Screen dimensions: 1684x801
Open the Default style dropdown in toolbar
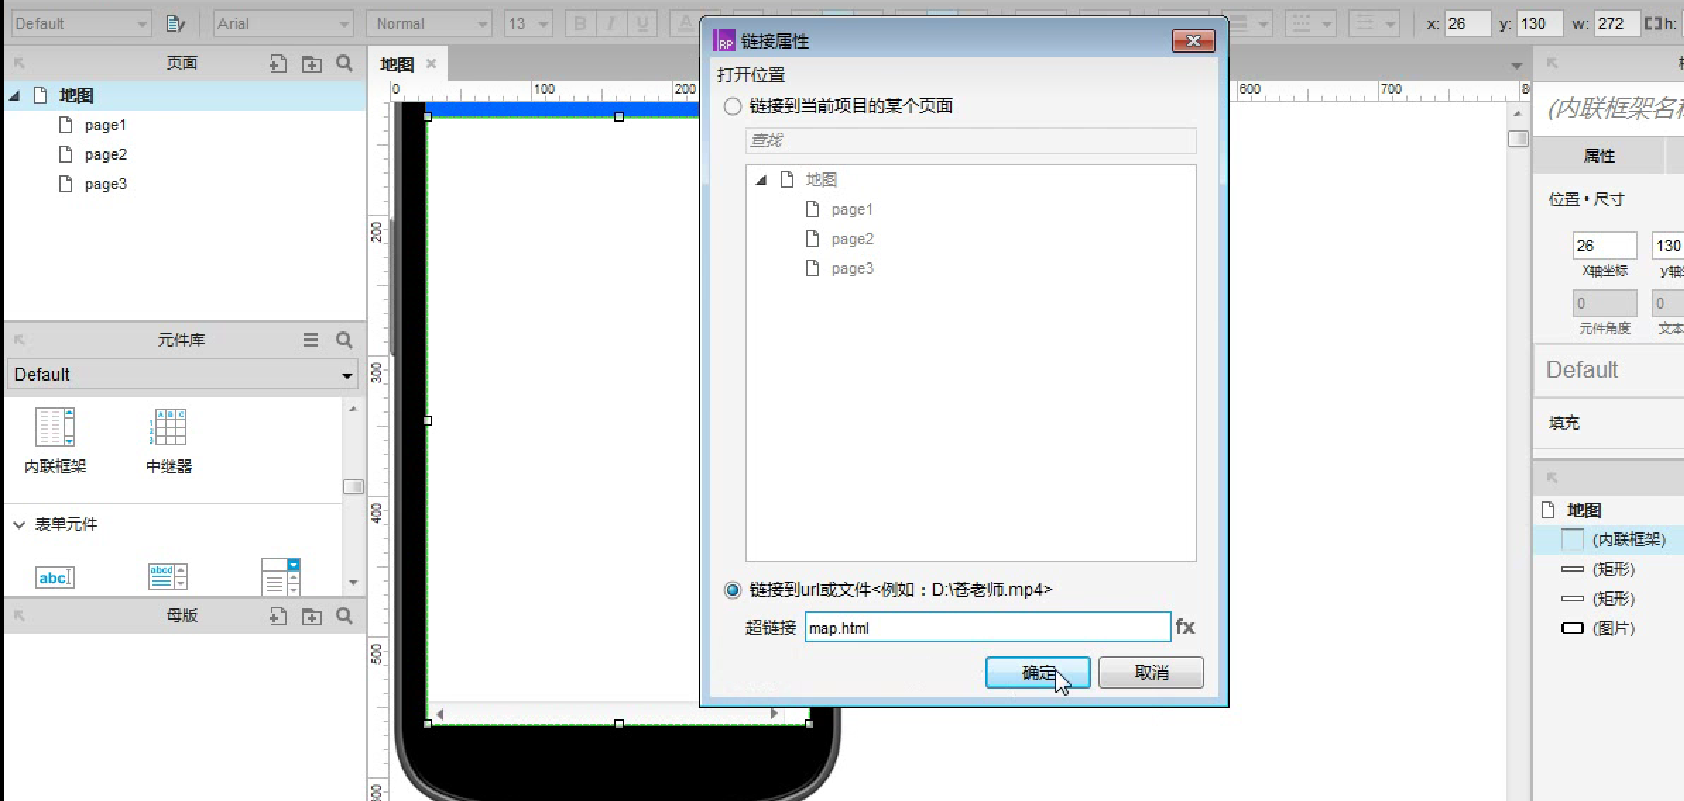click(82, 23)
